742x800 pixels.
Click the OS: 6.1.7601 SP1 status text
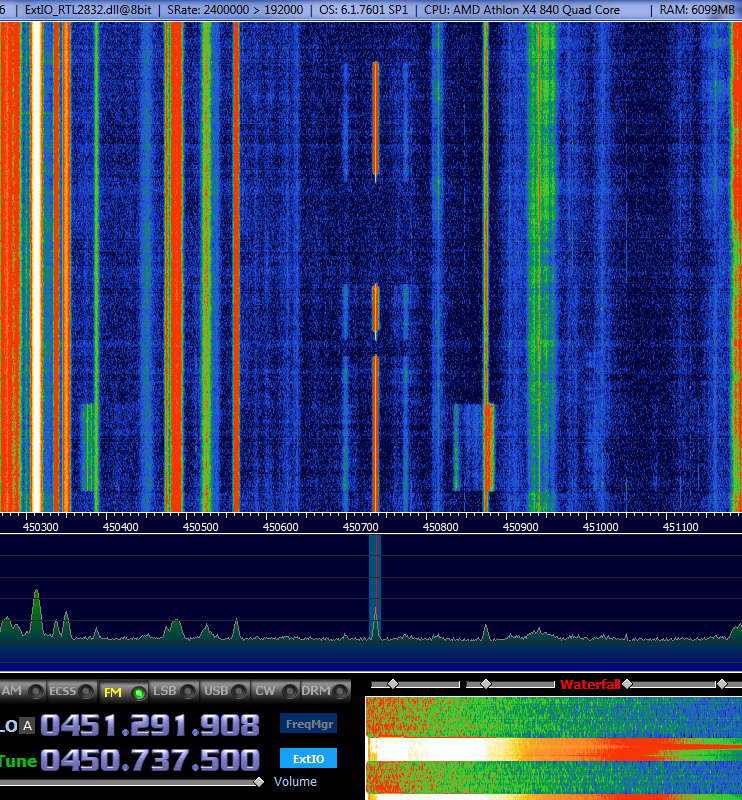[x=364, y=10]
